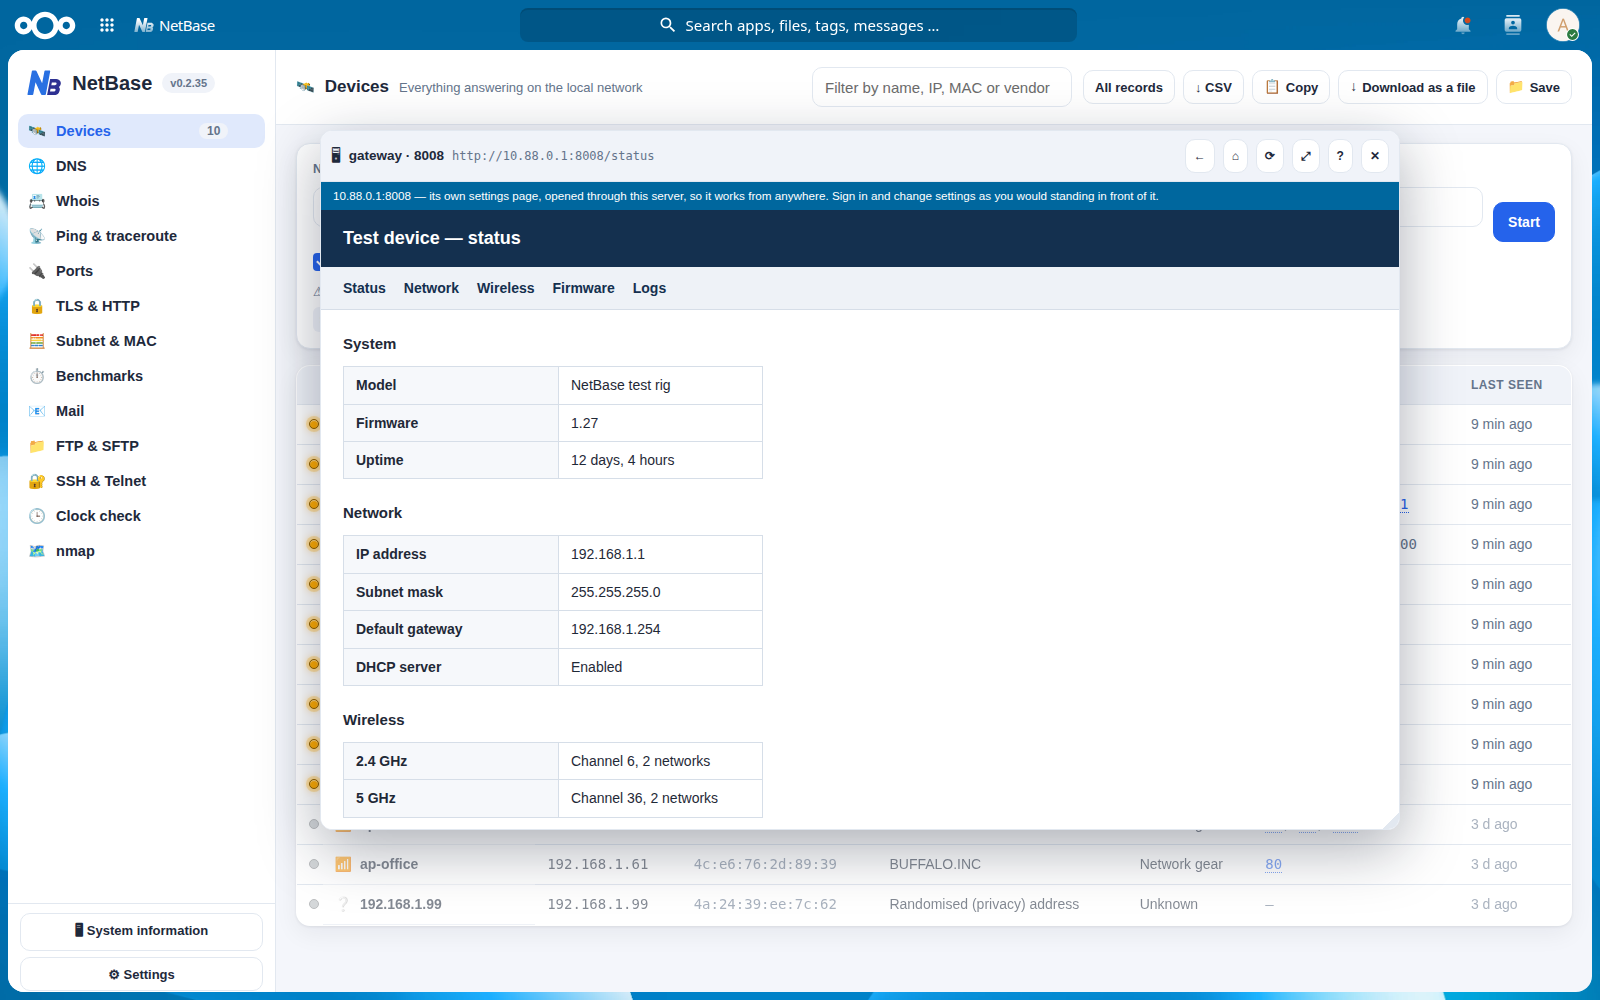The image size is (1600, 1000).
Task: Click the Devices count badge 10
Action: click(x=213, y=131)
